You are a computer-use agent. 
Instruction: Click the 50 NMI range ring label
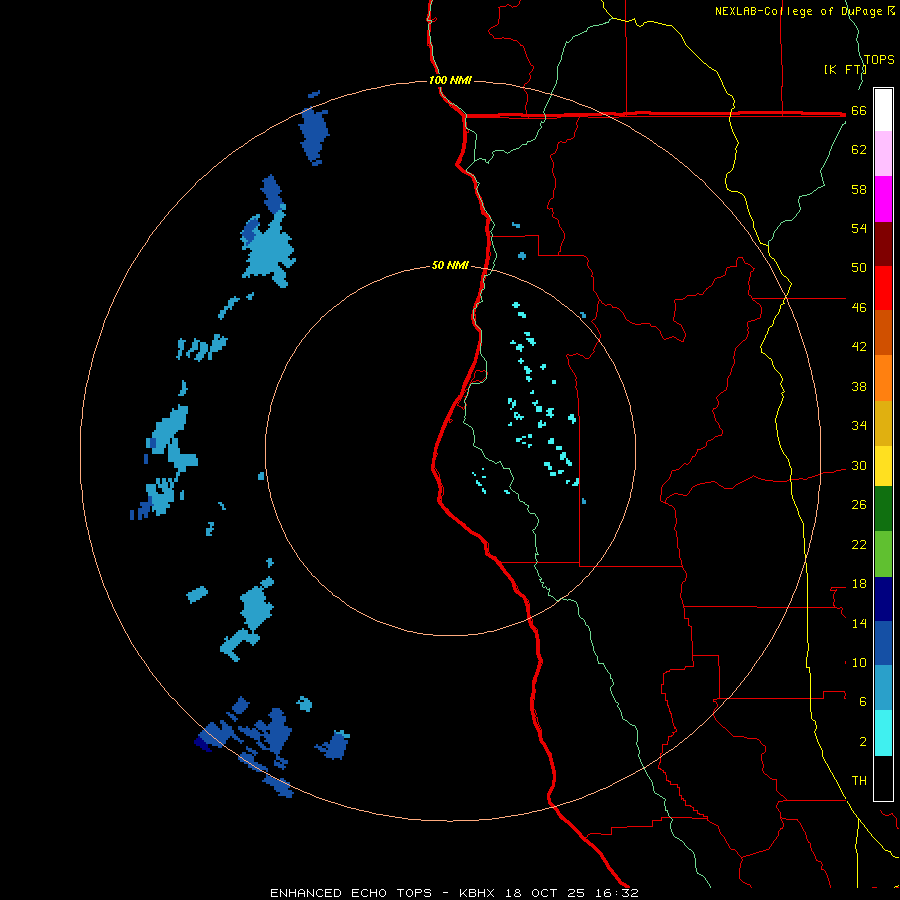point(450,265)
